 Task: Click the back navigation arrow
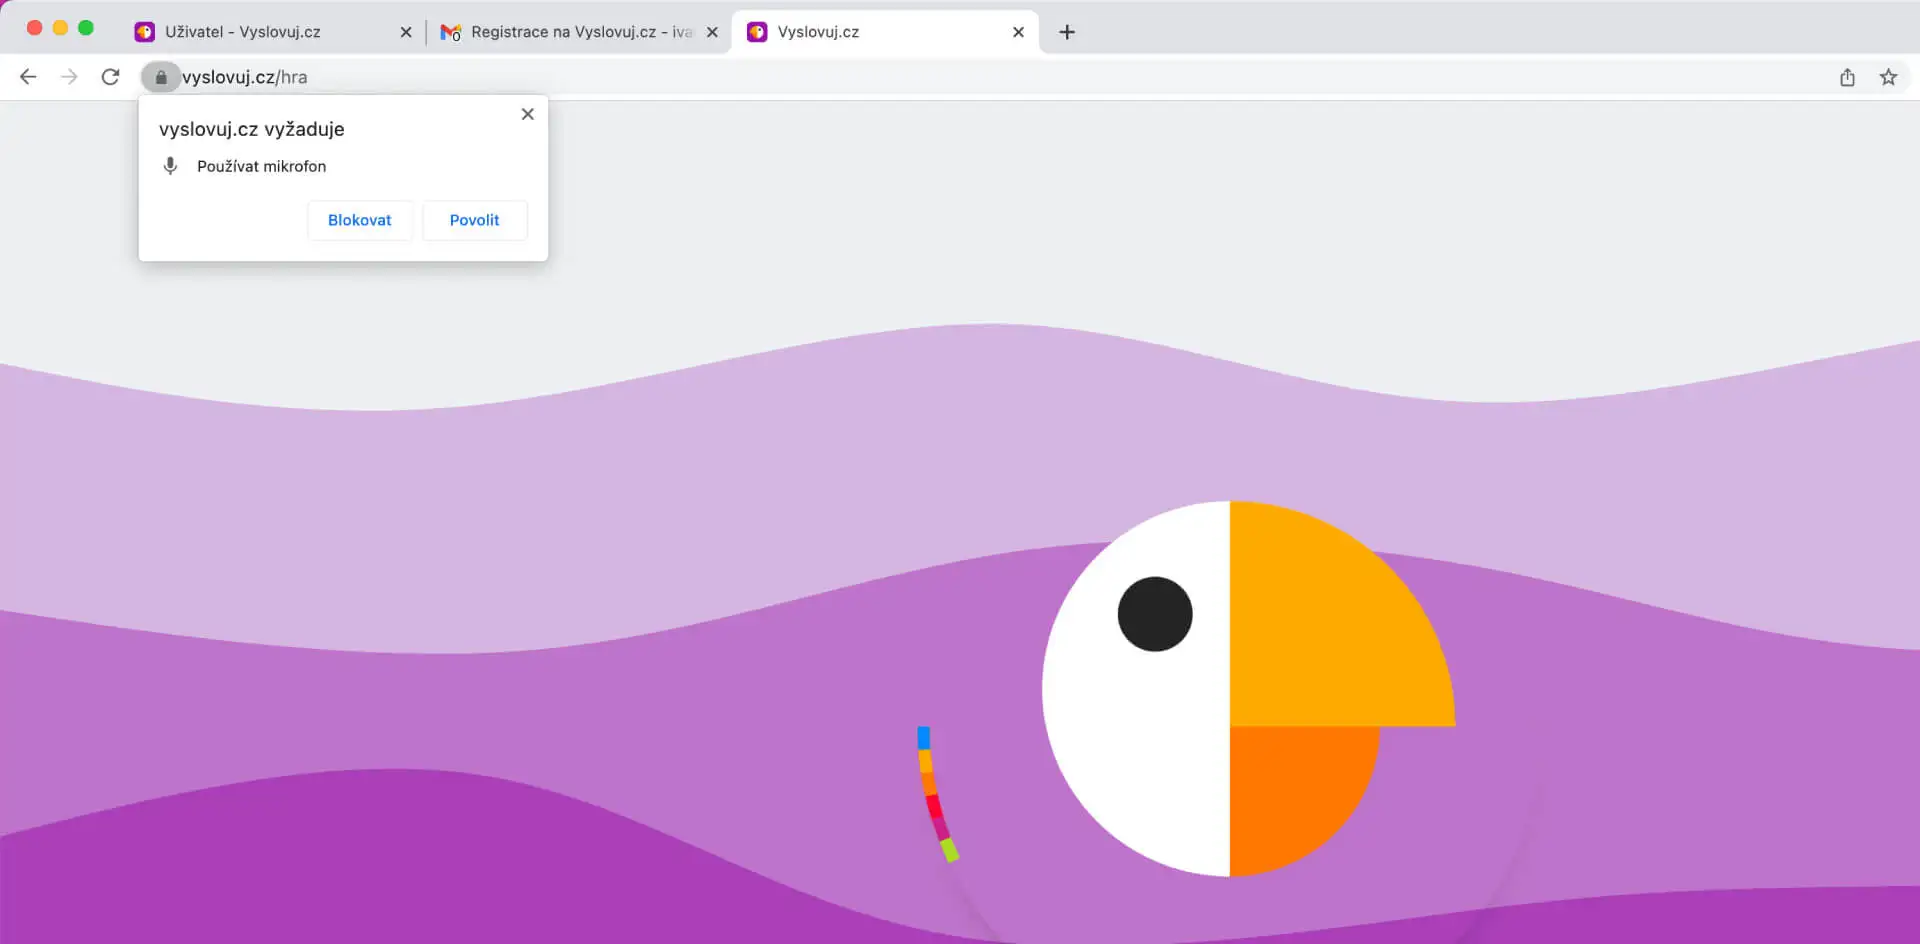(x=28, y=77)
